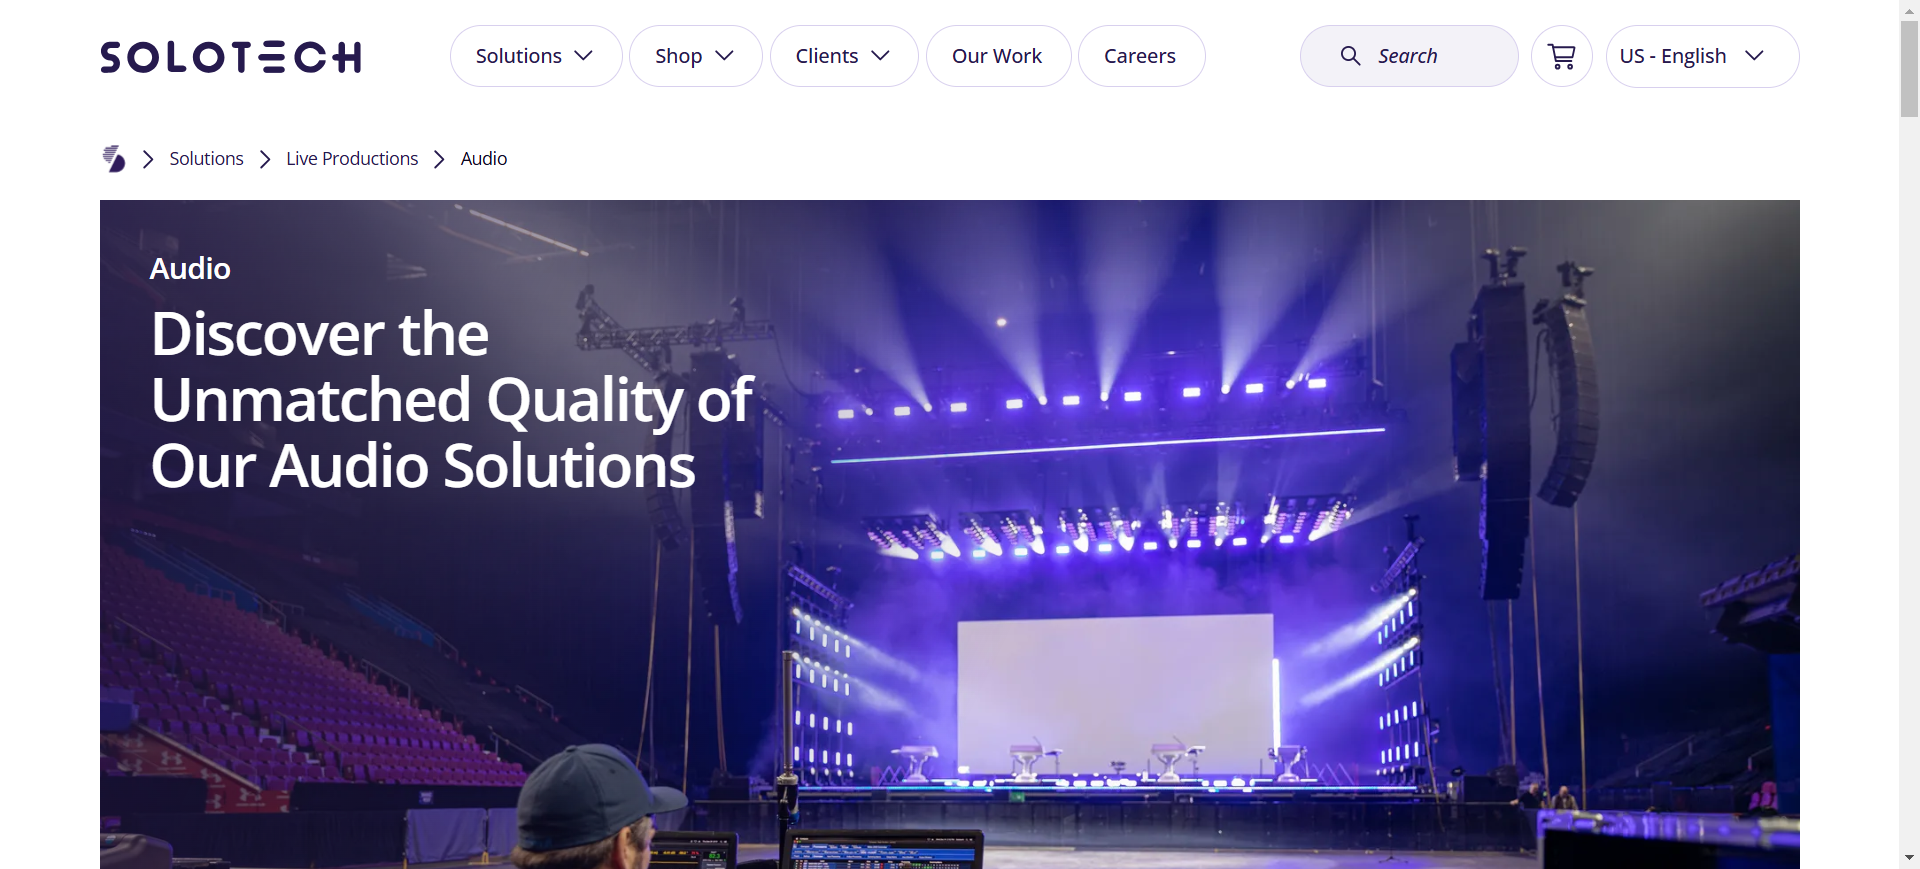Open the Our Work page
1920x869 pixels.
[x=998, y=56]
